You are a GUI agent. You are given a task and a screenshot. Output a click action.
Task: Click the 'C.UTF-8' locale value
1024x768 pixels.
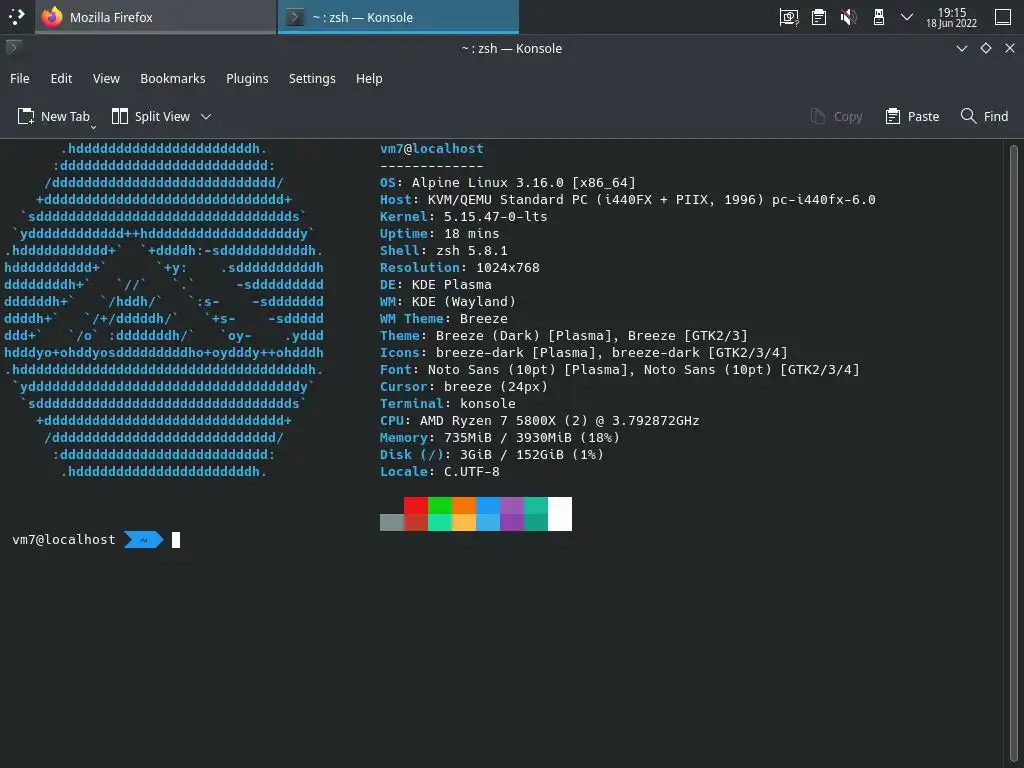(472, 471)
